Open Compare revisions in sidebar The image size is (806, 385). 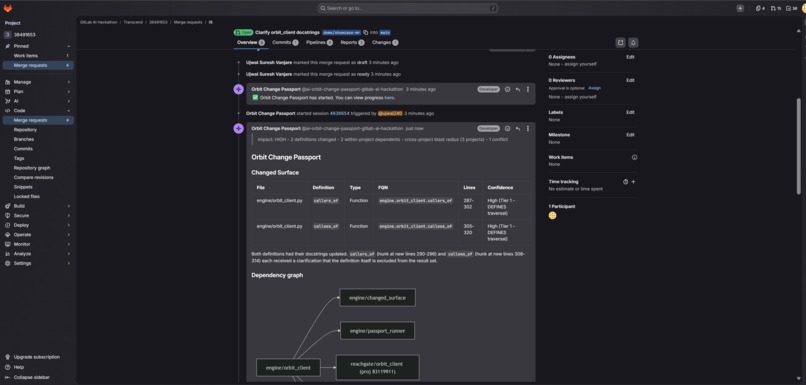tap(38, 177)
